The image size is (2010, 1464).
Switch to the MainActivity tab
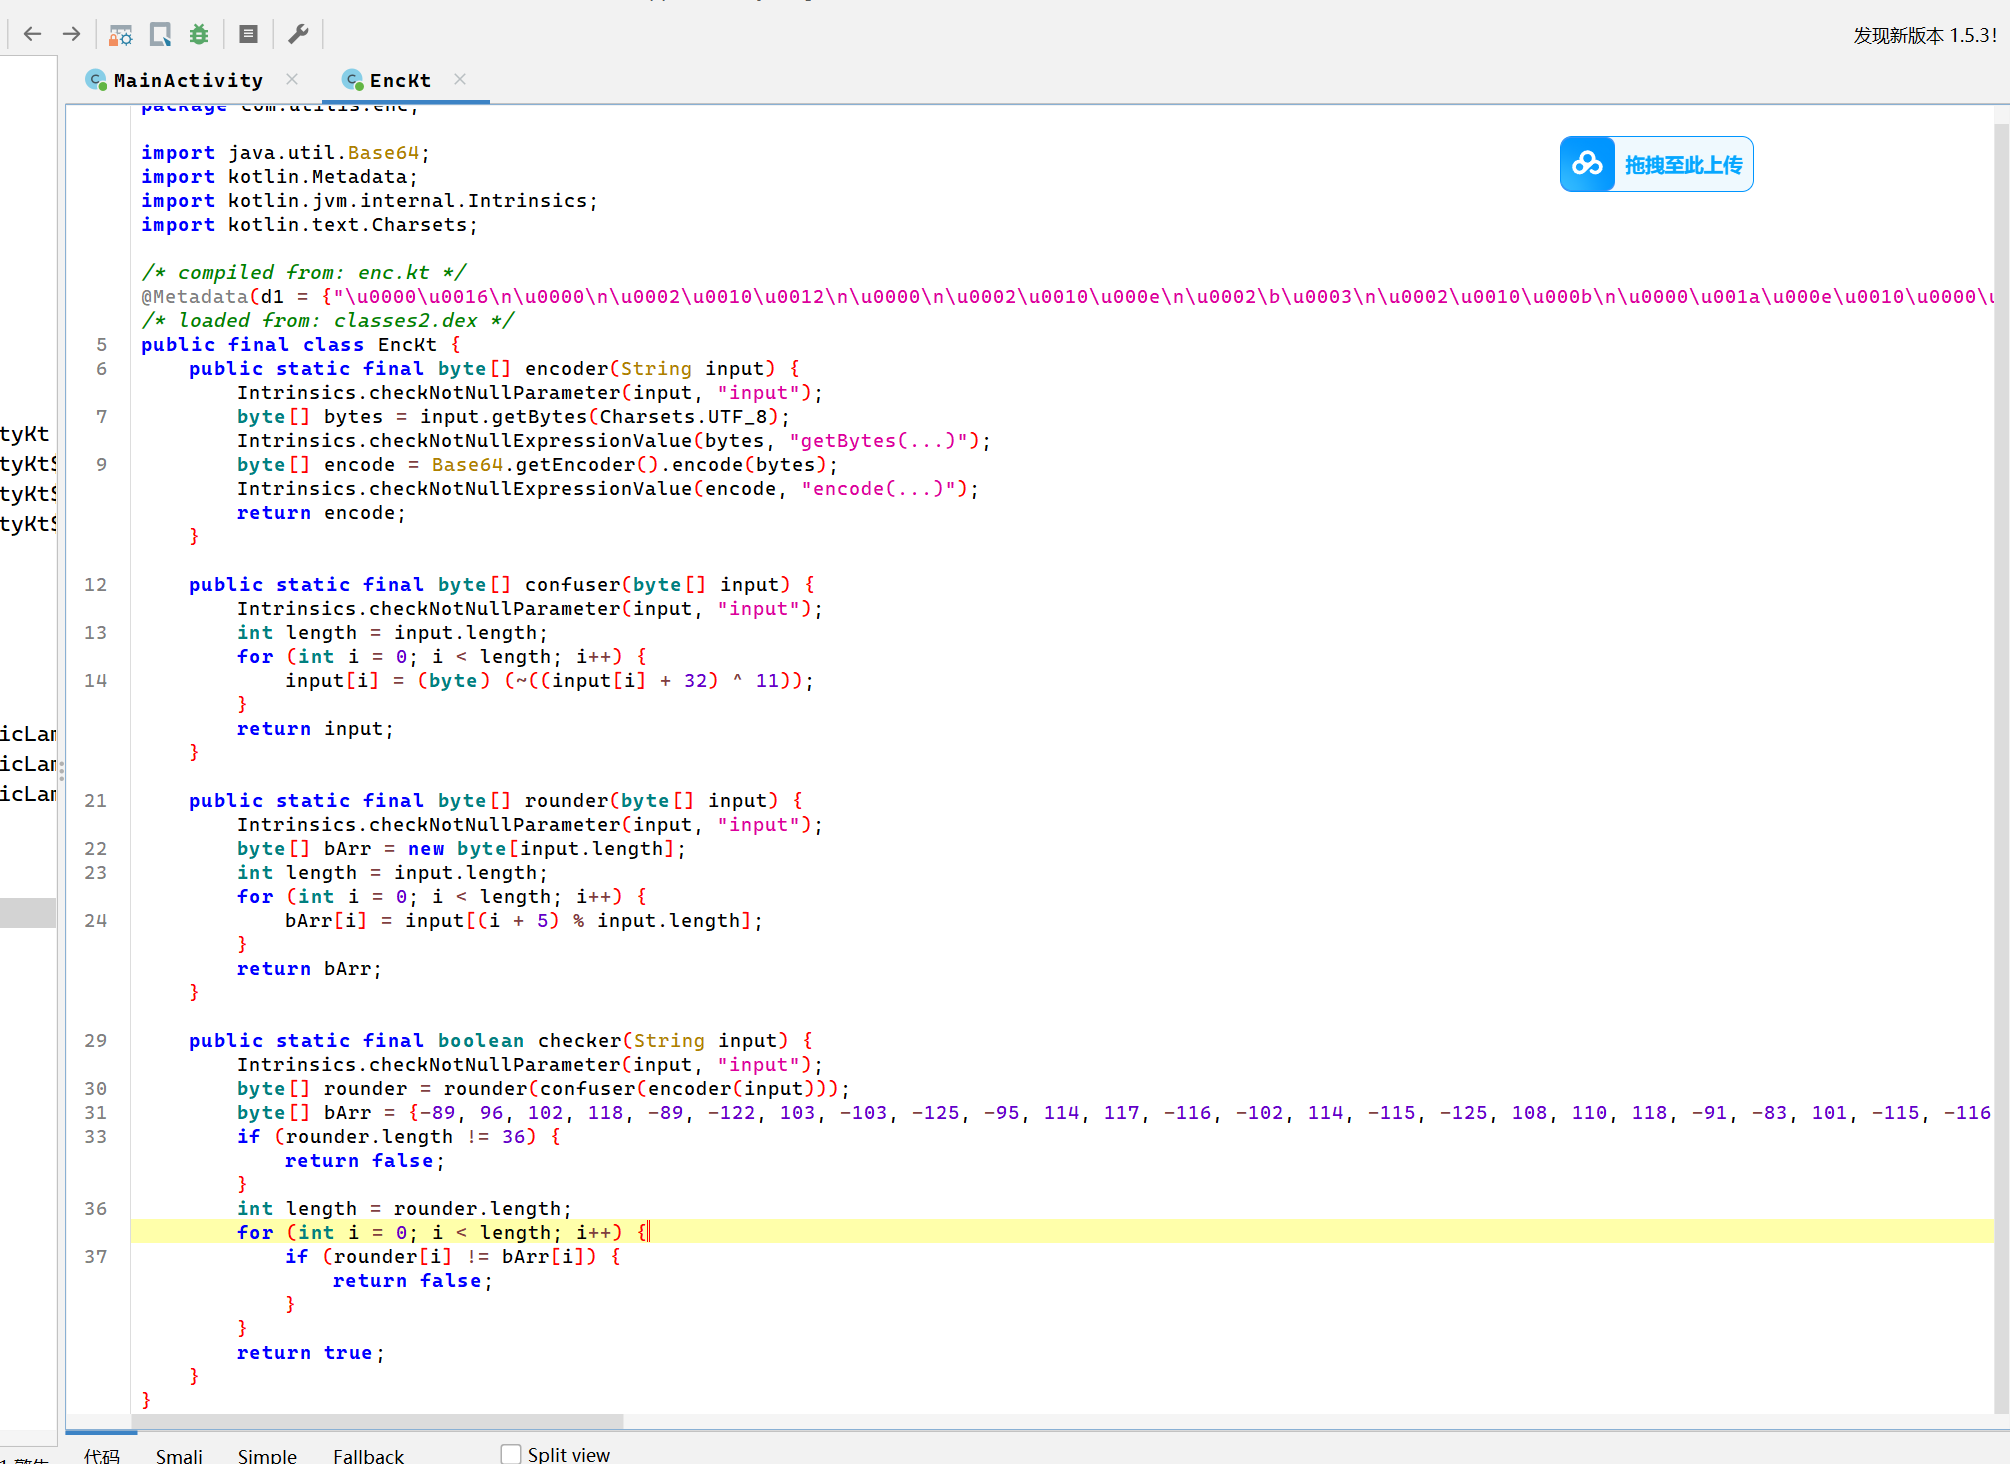(187, 80)
